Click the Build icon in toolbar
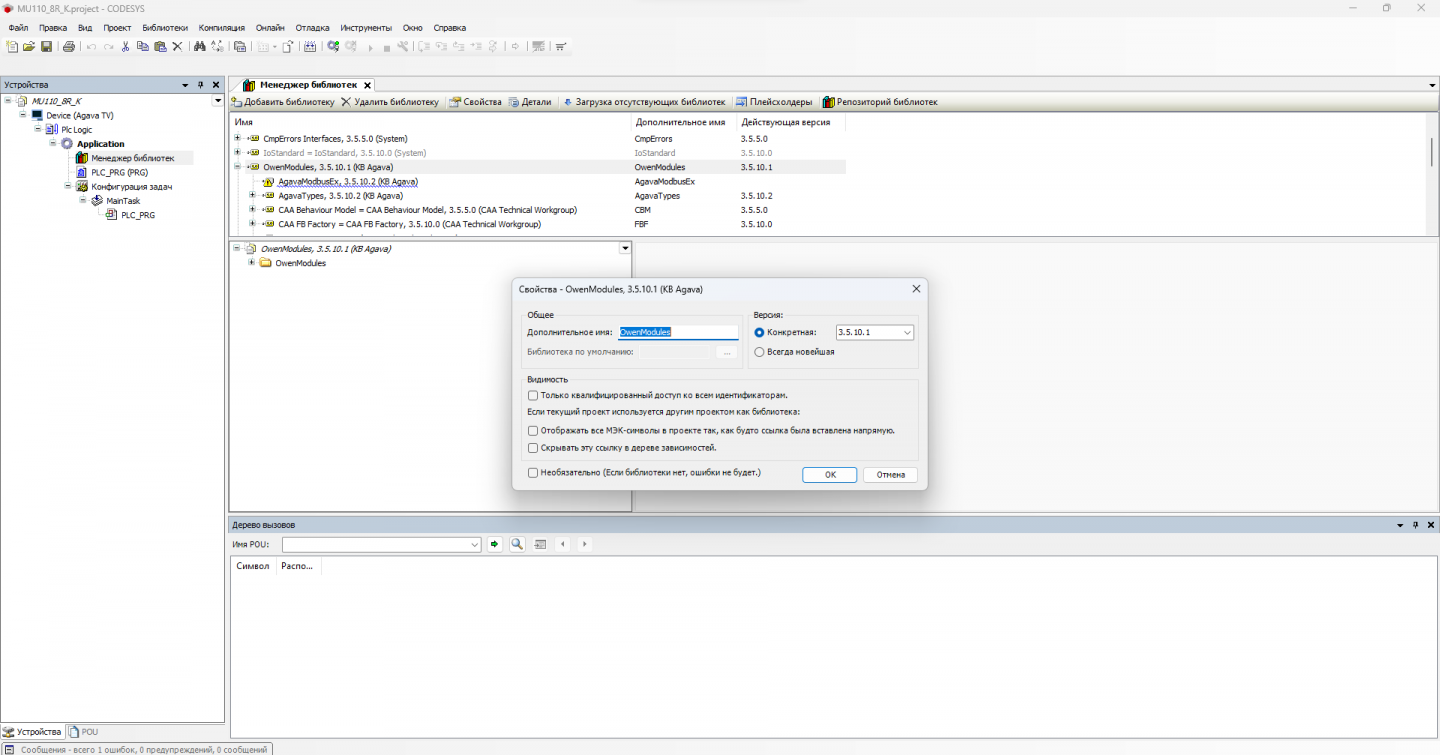 tap(310, 46)
